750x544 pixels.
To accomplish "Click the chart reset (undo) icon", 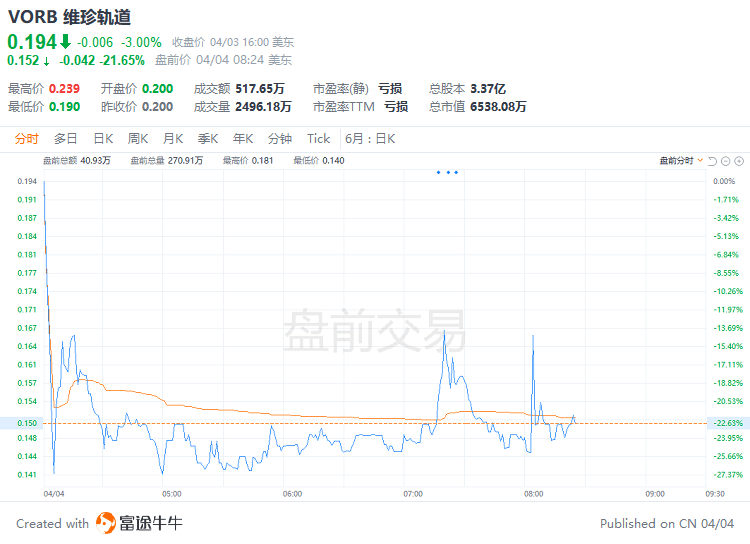I will pos(713,160).
